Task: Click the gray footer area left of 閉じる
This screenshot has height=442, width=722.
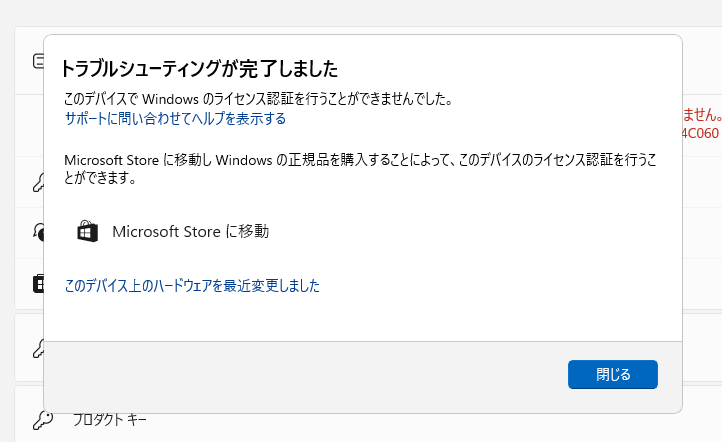Action: click(300, 375)
